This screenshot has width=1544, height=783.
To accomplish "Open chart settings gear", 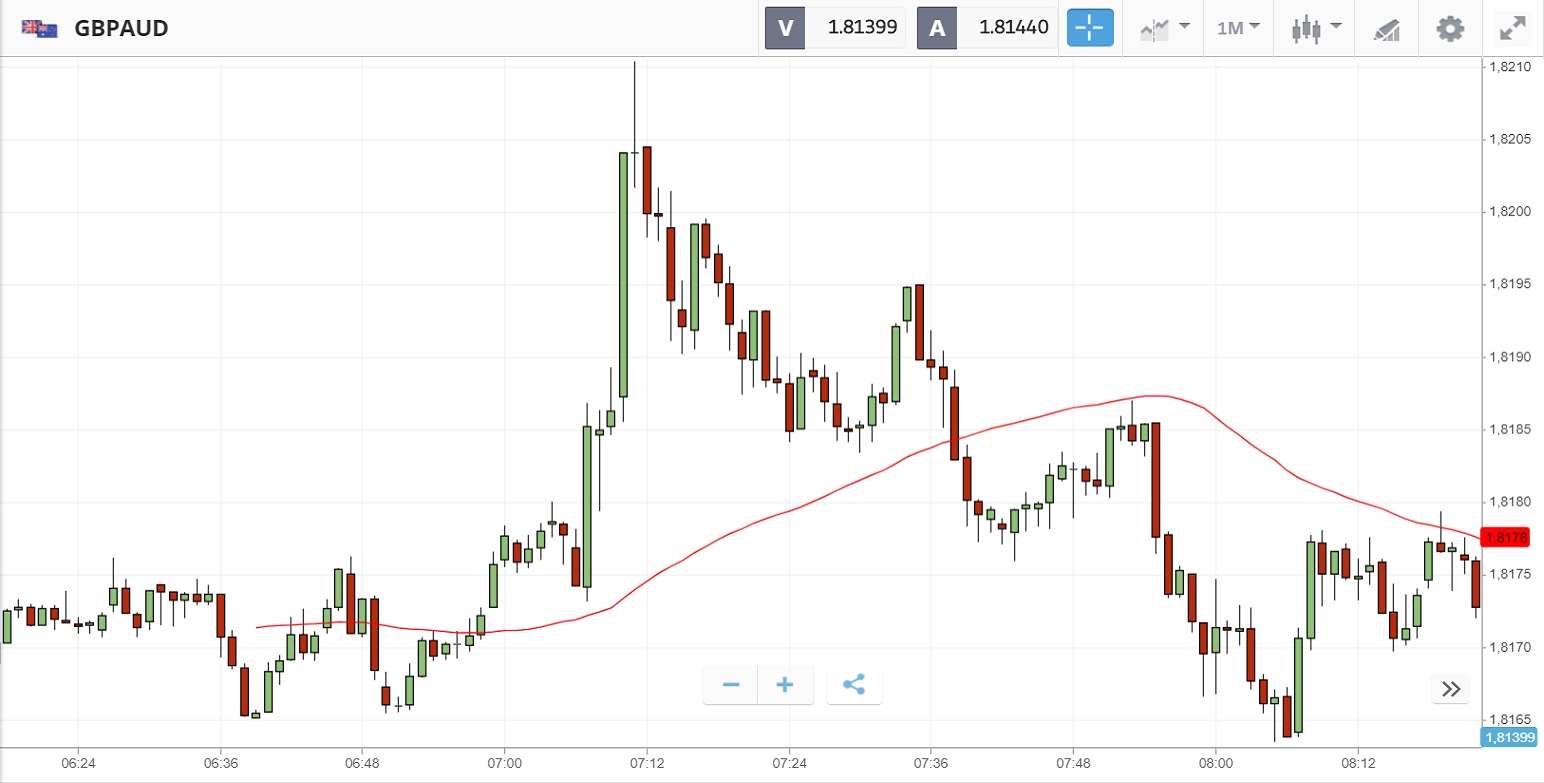I will (1450, 28).
